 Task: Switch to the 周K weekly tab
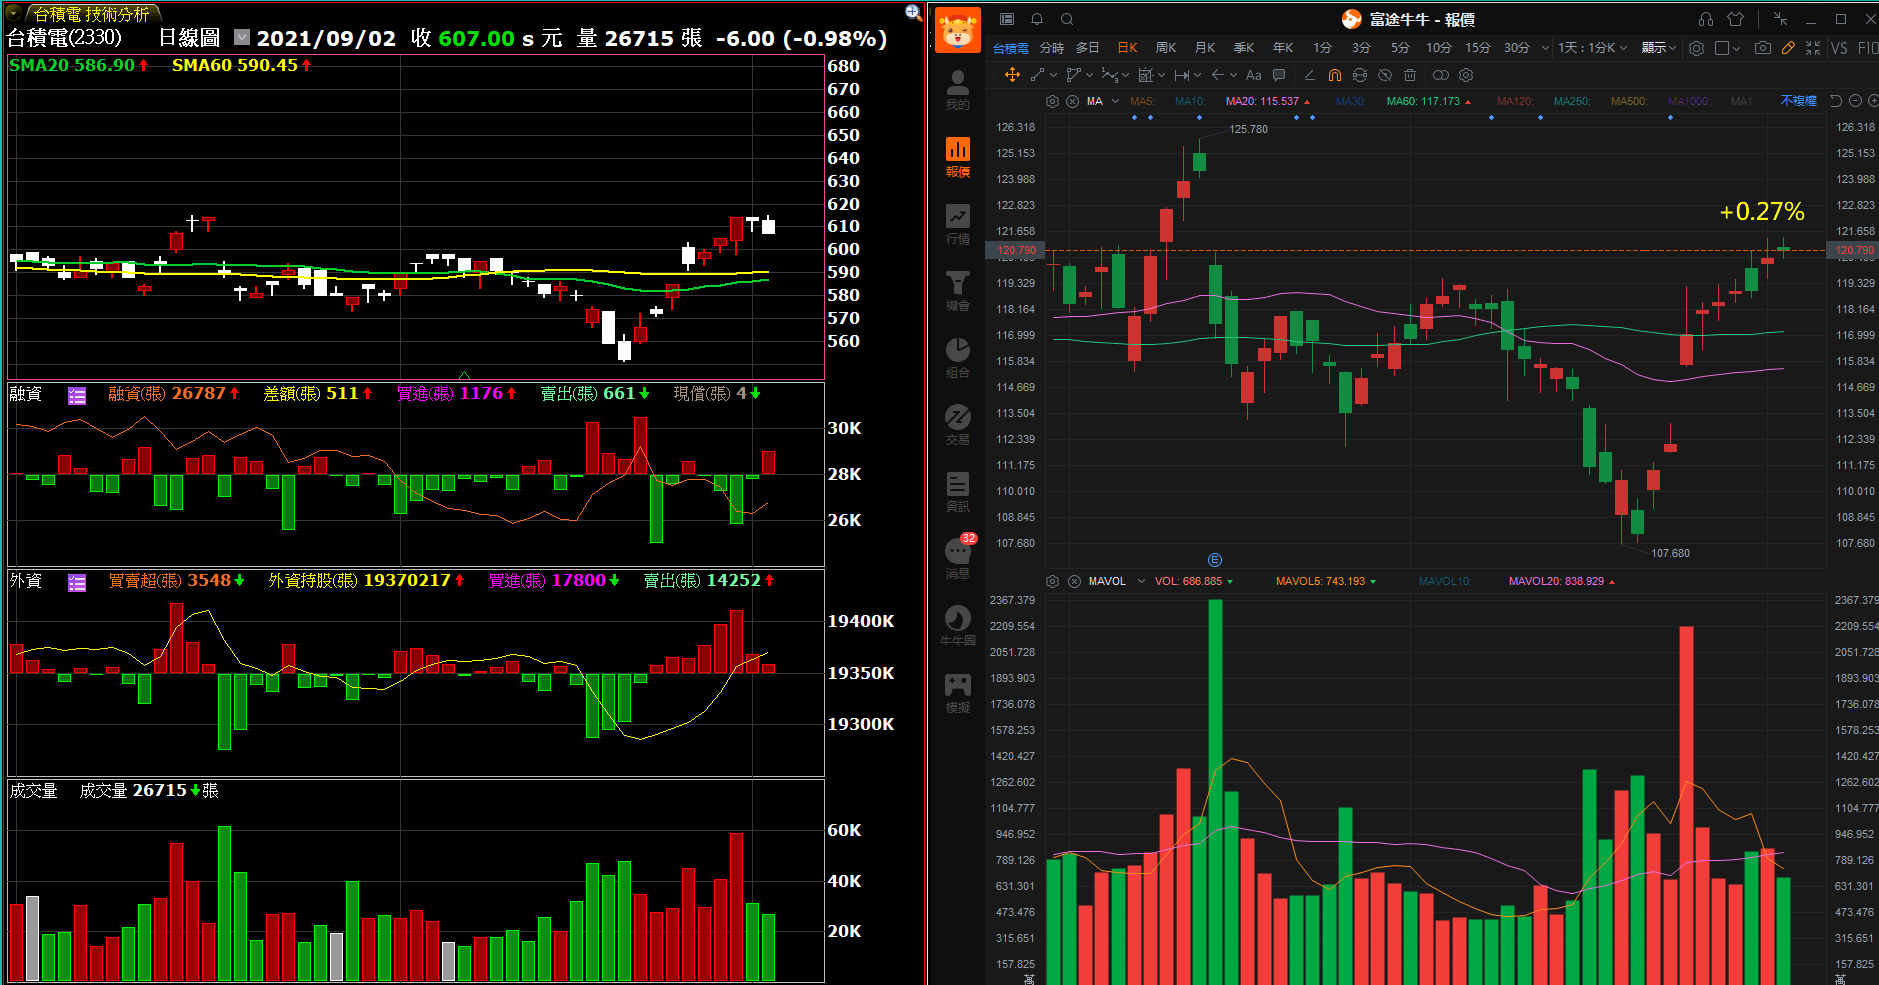[1166, 48]
